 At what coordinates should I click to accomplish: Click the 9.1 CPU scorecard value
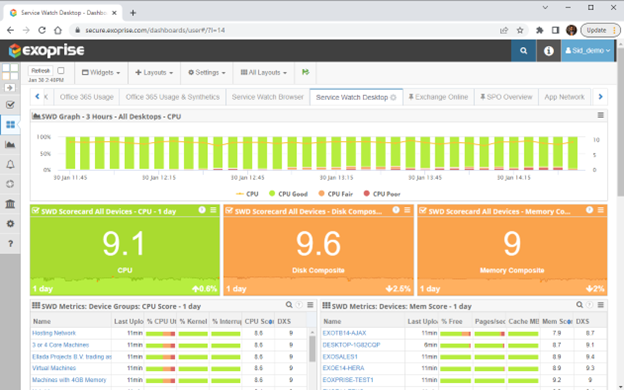(x=124, y=244)
